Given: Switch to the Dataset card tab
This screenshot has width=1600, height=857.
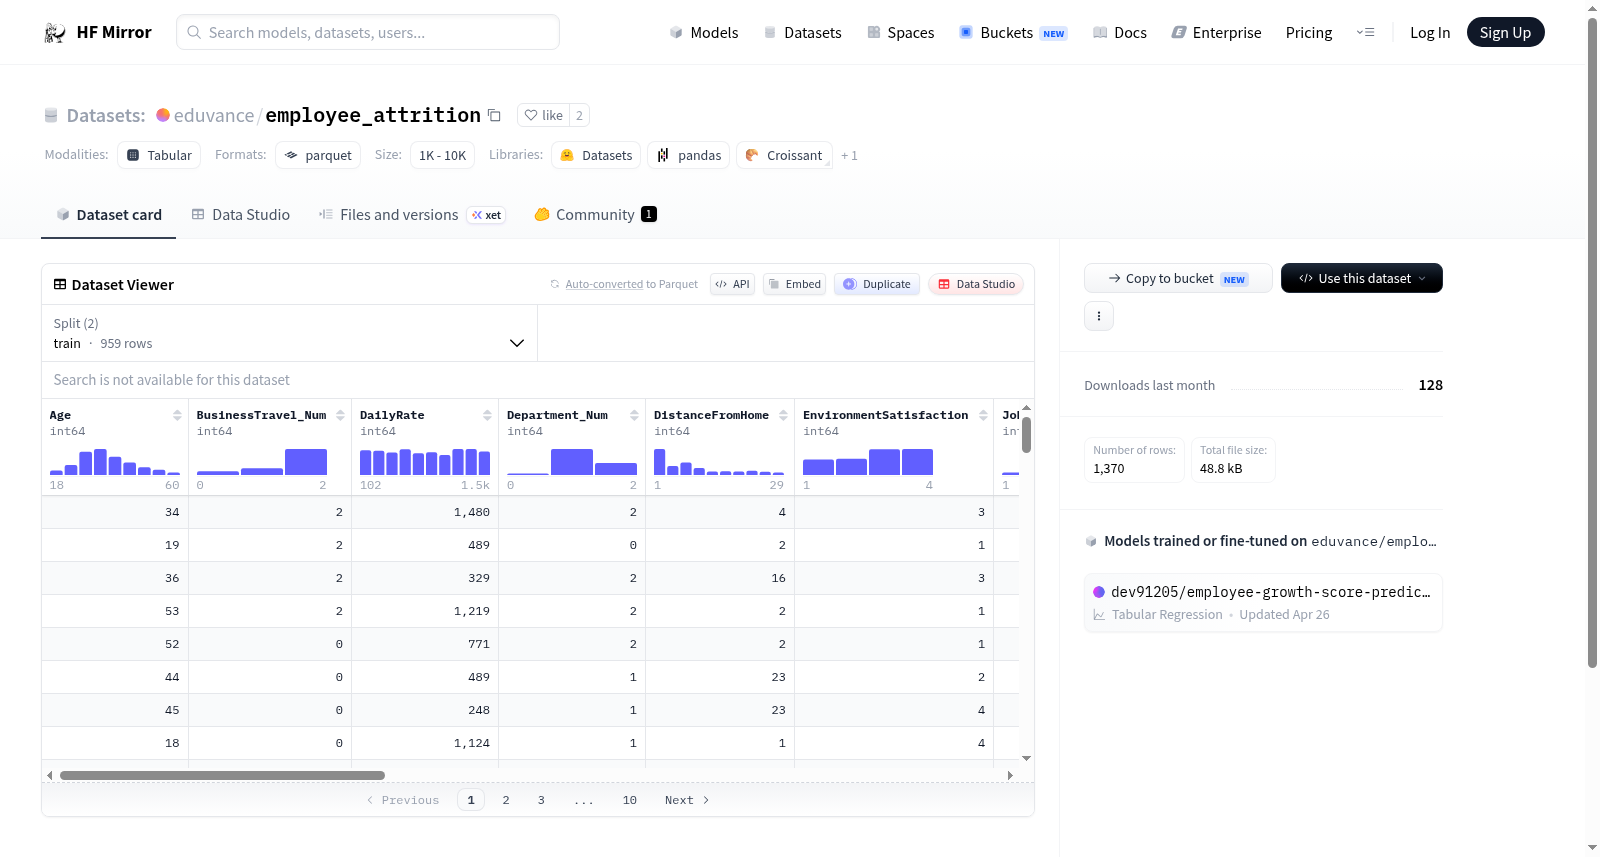Looking at the screenshot, I should (x=109, y=215).
